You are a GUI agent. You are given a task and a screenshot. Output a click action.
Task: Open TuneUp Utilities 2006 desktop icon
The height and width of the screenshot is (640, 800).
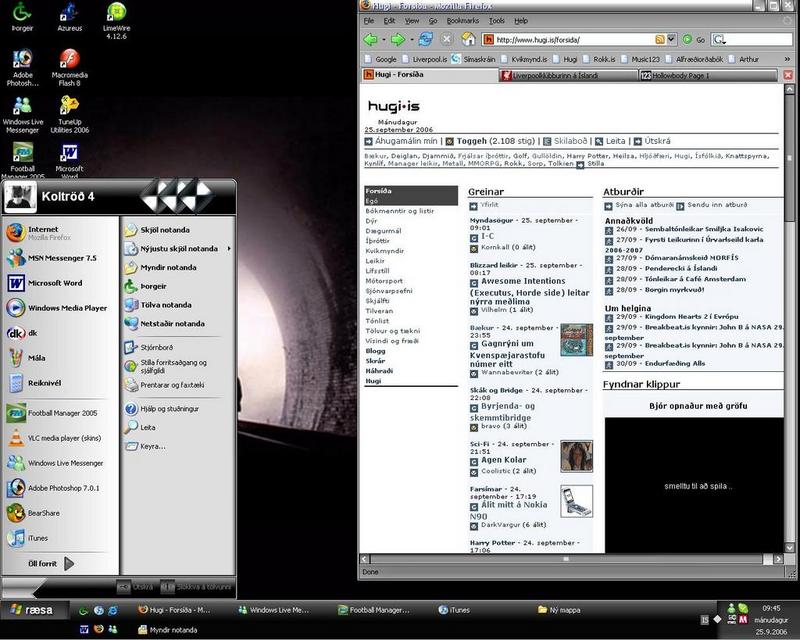point(69,115)
